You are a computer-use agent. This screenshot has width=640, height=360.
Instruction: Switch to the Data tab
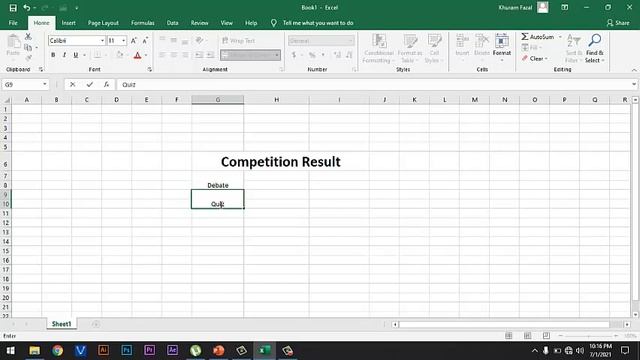(173, 23)
